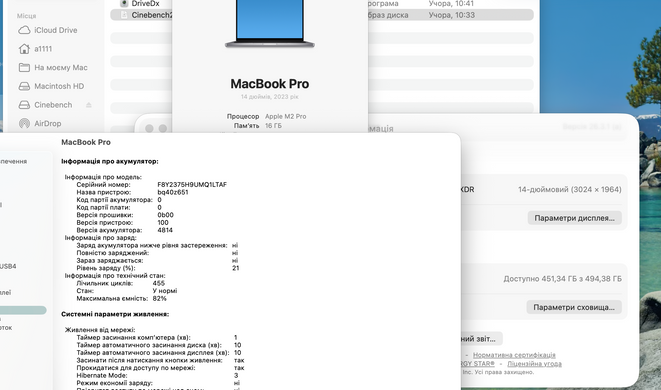Click "Інформація про акумулятор:" heading
Image resolution: width=661 pixels, height=390 pixels.
[x=110, y=161]
